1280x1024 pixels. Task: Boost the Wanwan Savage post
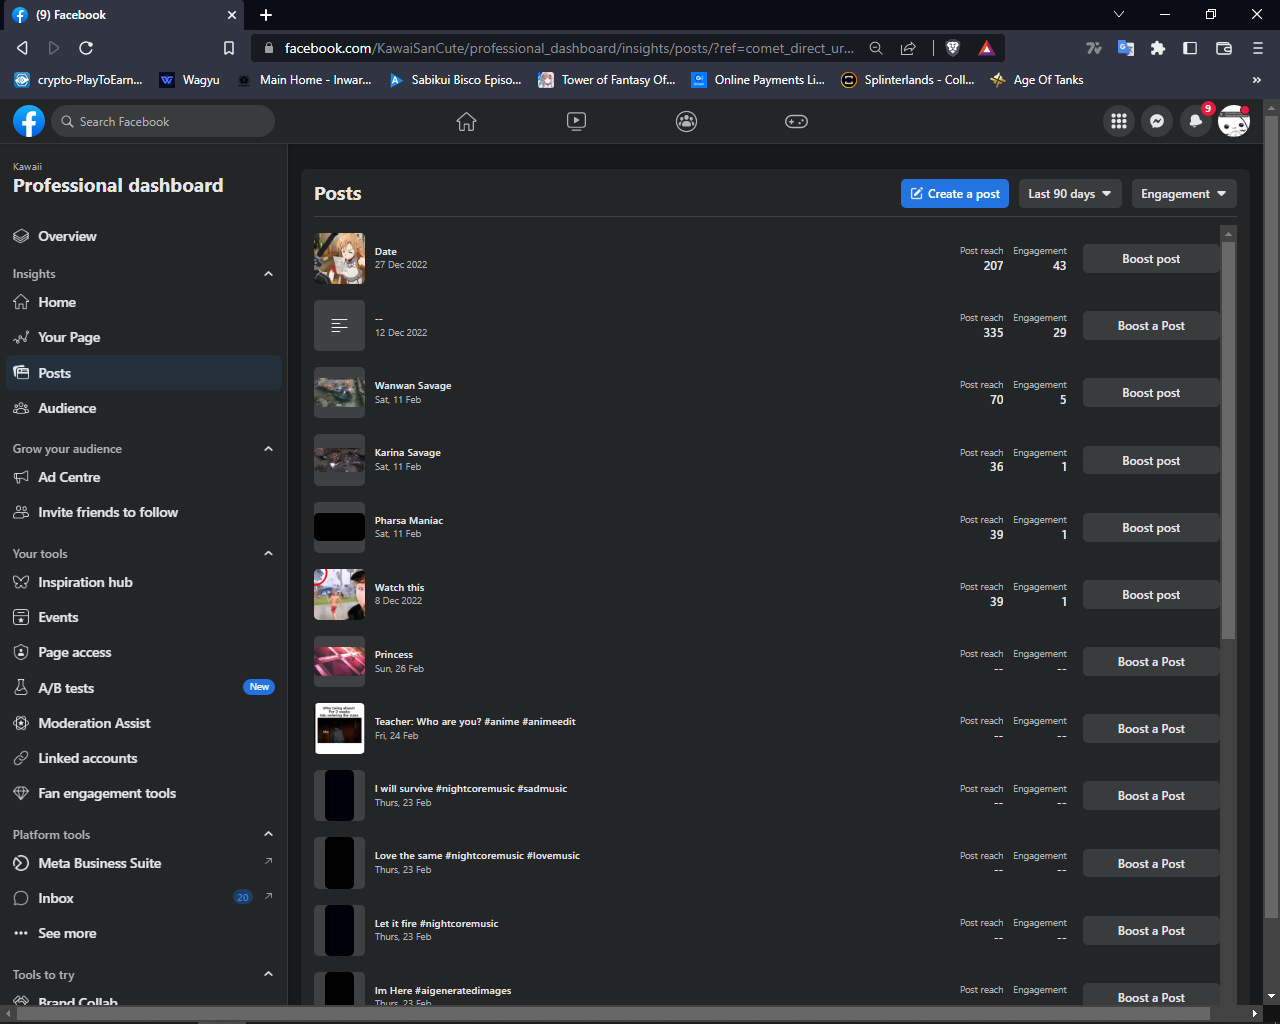[1151, 393]
